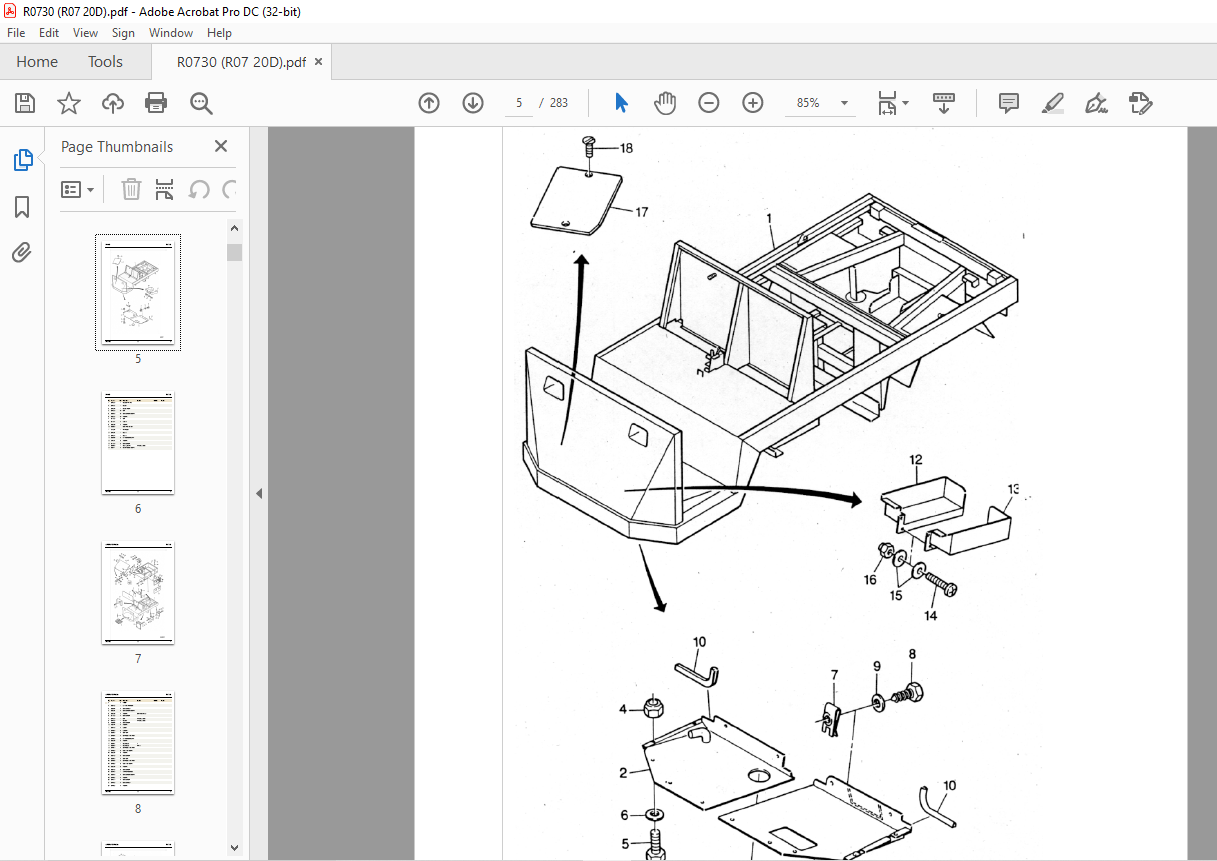
Task: Open the Help menu
Action: (220, 33)
